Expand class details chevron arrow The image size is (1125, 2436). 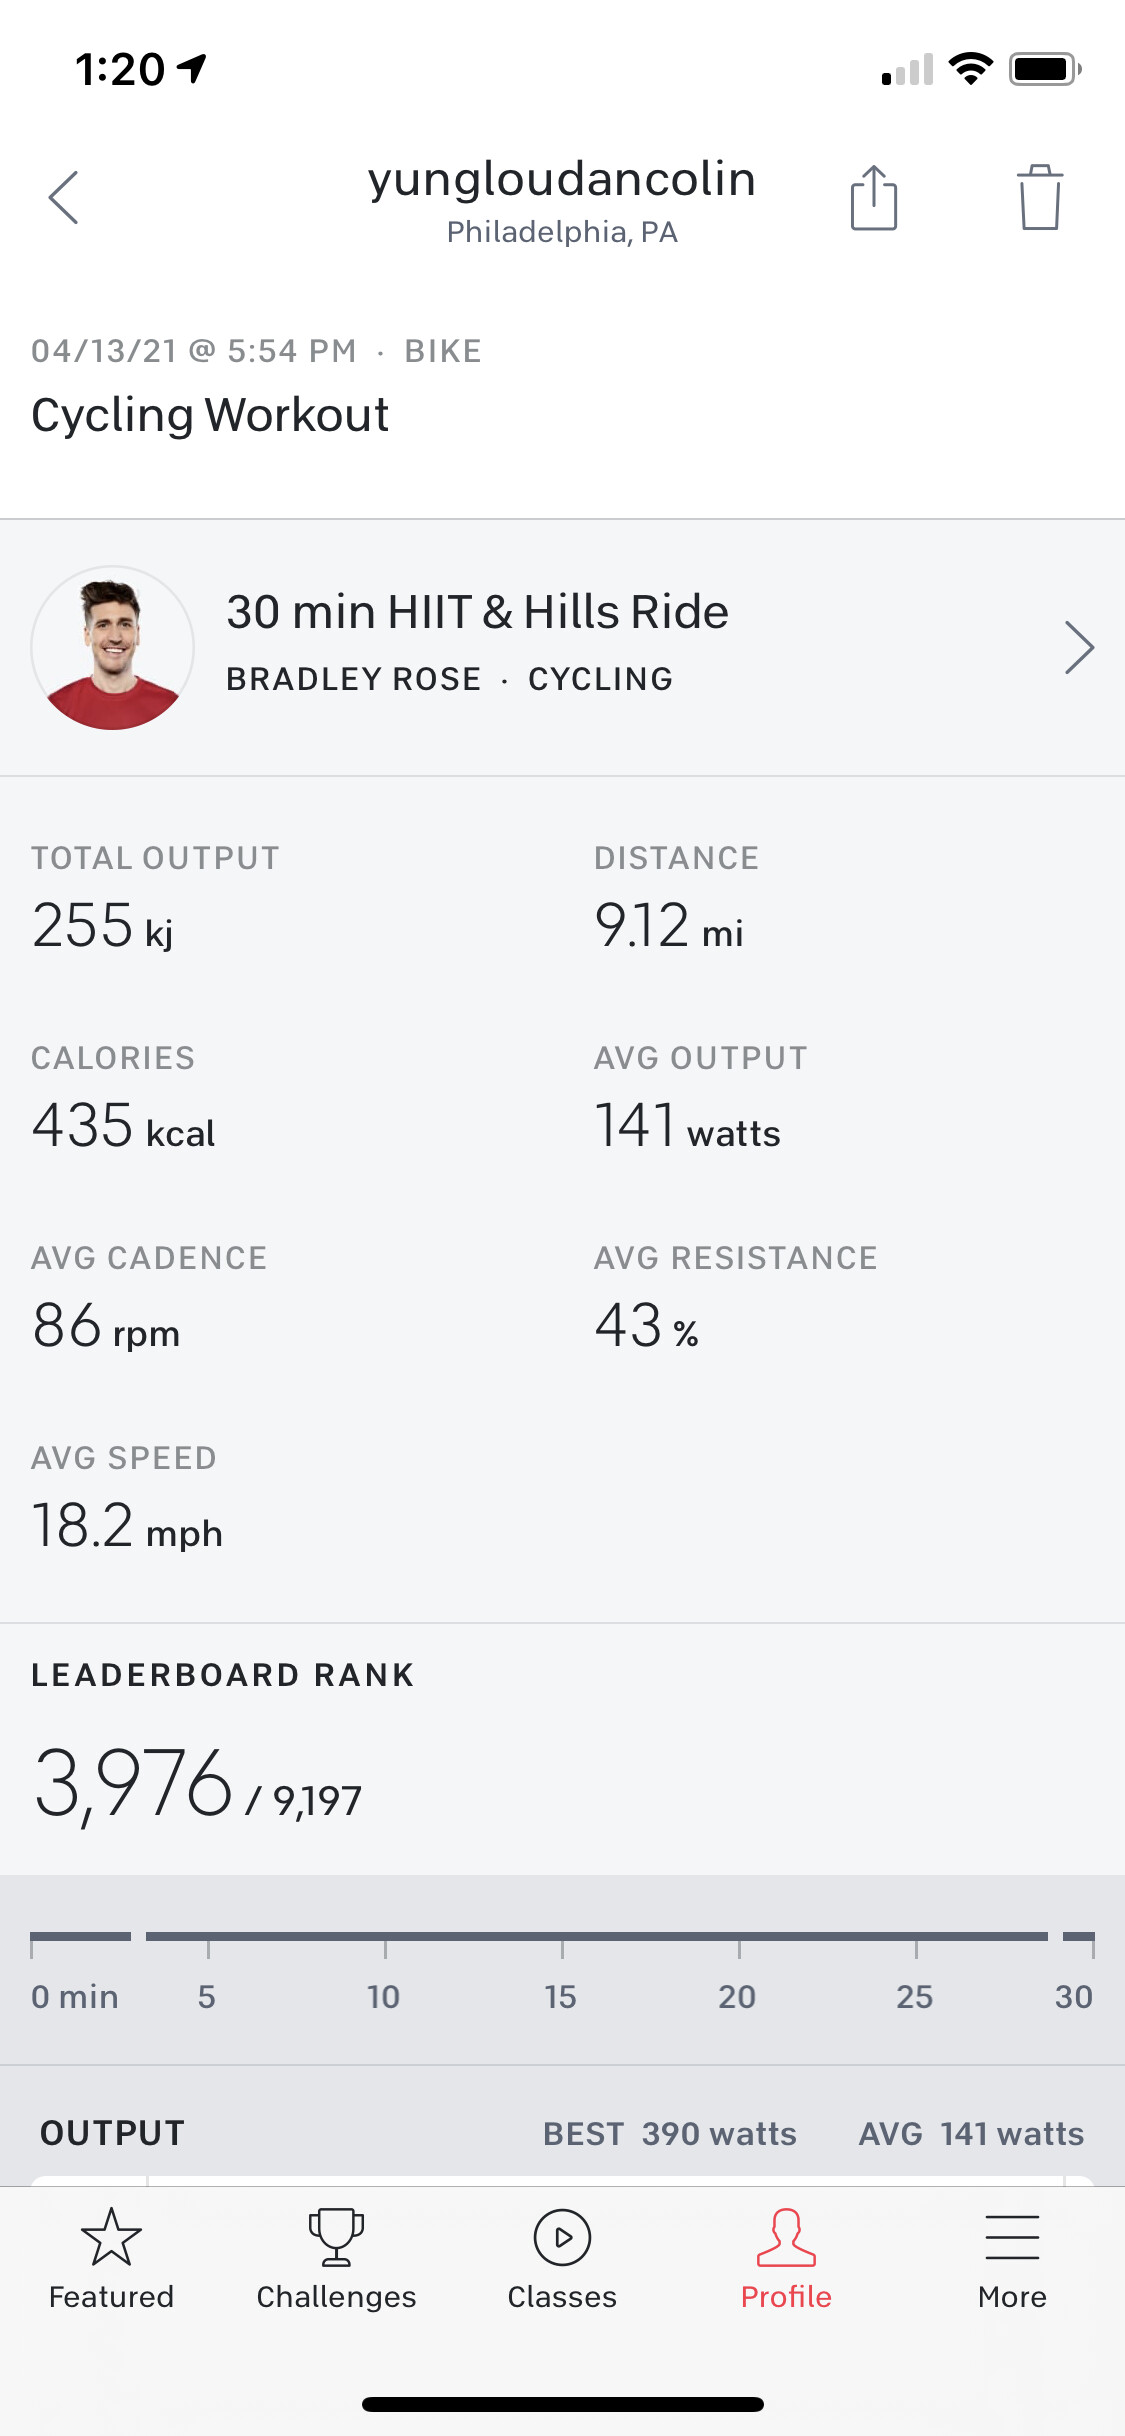click(x=1079, y=648)
